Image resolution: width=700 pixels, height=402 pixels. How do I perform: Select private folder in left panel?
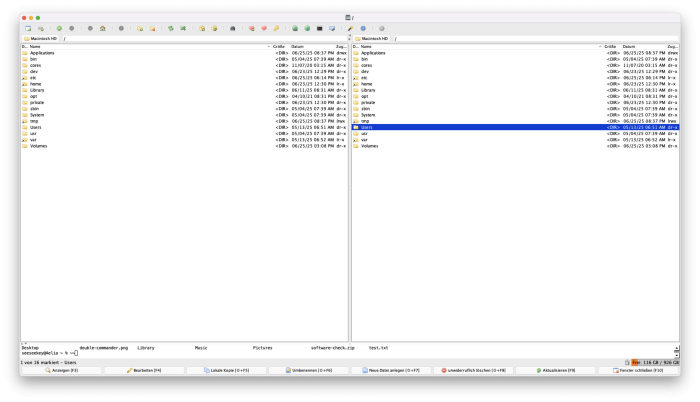pos(184,102)
